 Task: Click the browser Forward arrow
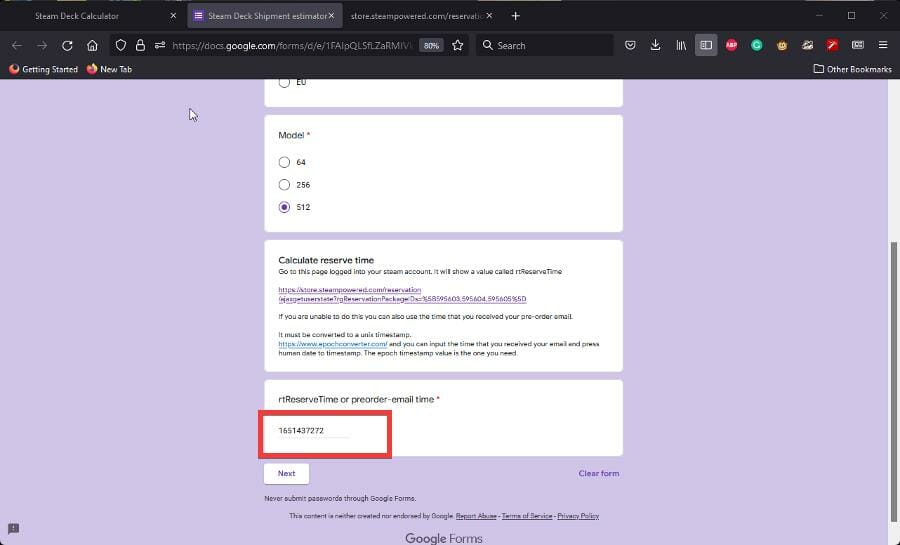click(x=42, y=45)
